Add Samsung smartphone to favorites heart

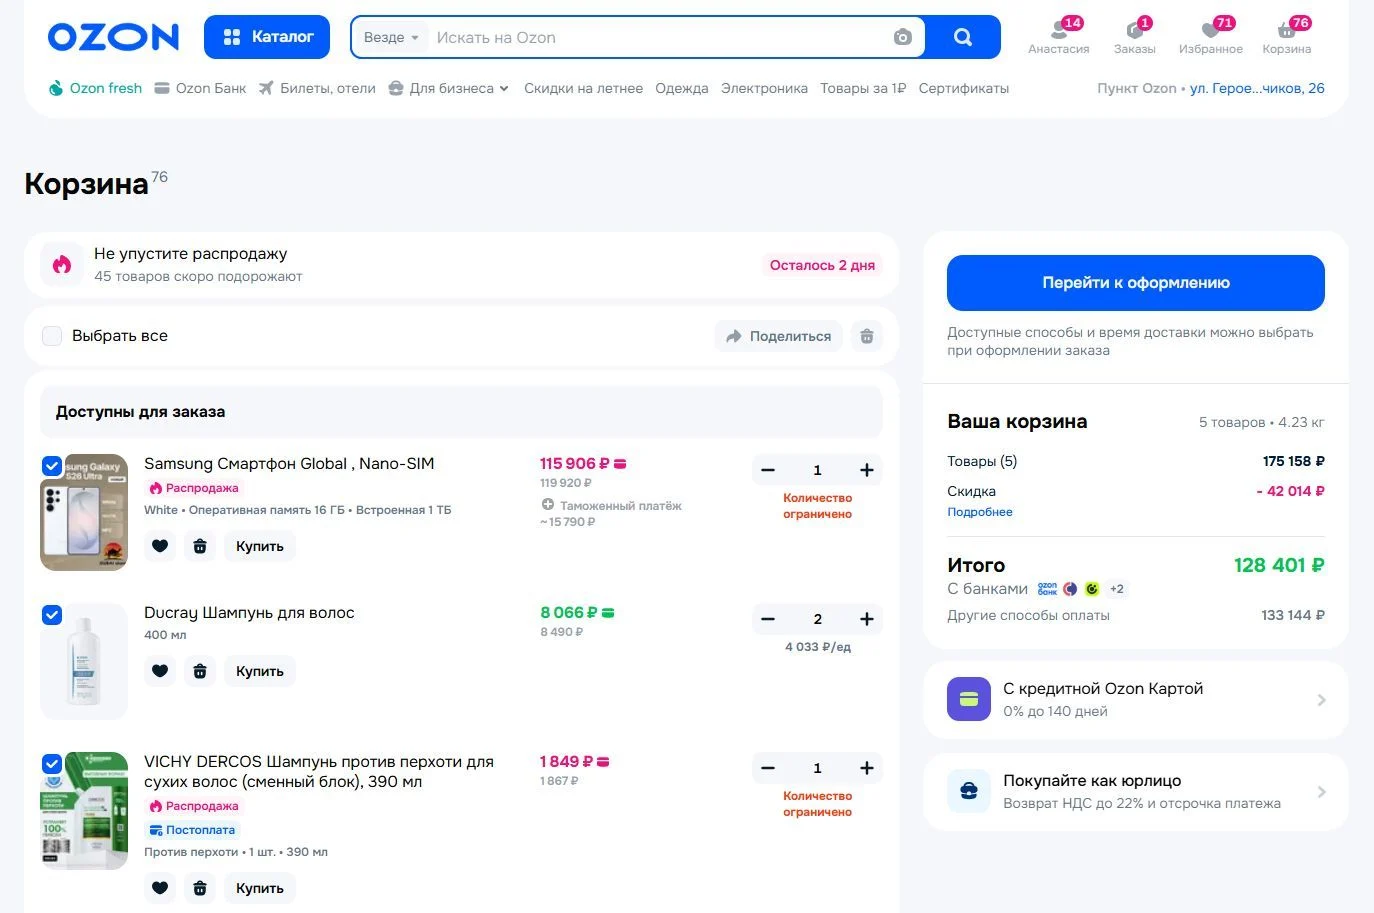[160, 546]
